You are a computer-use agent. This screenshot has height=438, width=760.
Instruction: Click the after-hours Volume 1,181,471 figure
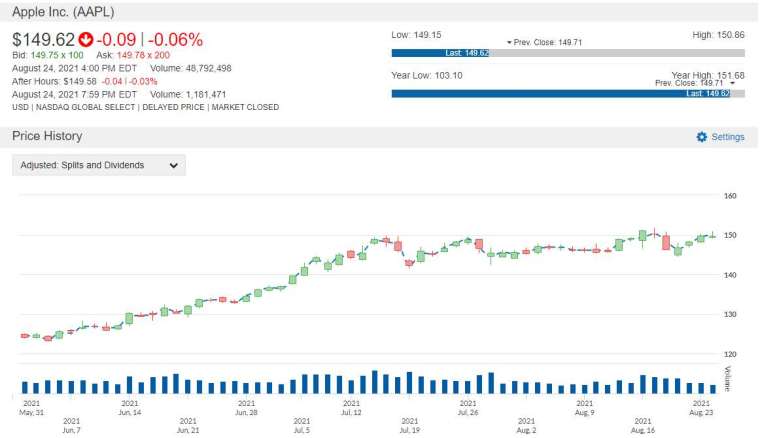click(206, 94)
